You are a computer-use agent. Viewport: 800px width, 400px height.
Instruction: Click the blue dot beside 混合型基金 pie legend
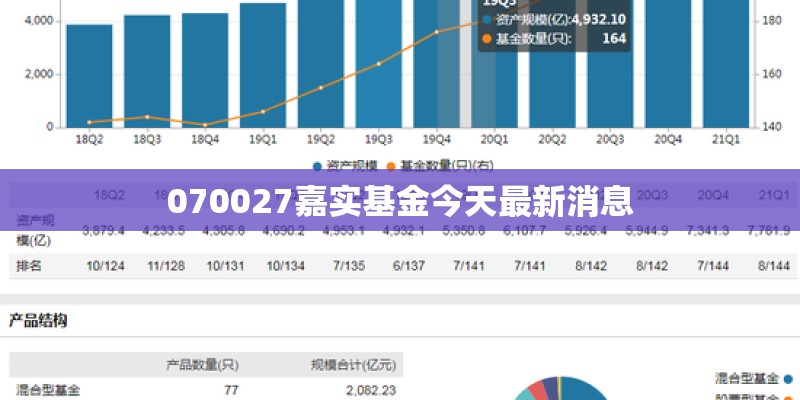pyautogui.click(x=789, y=379)
